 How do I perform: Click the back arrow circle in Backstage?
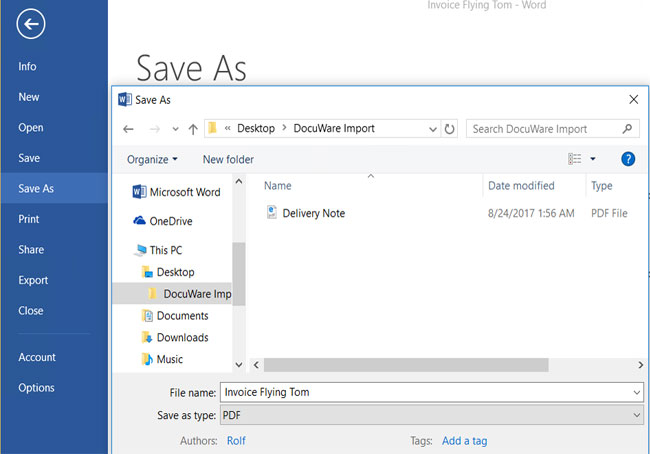(31, 26)
